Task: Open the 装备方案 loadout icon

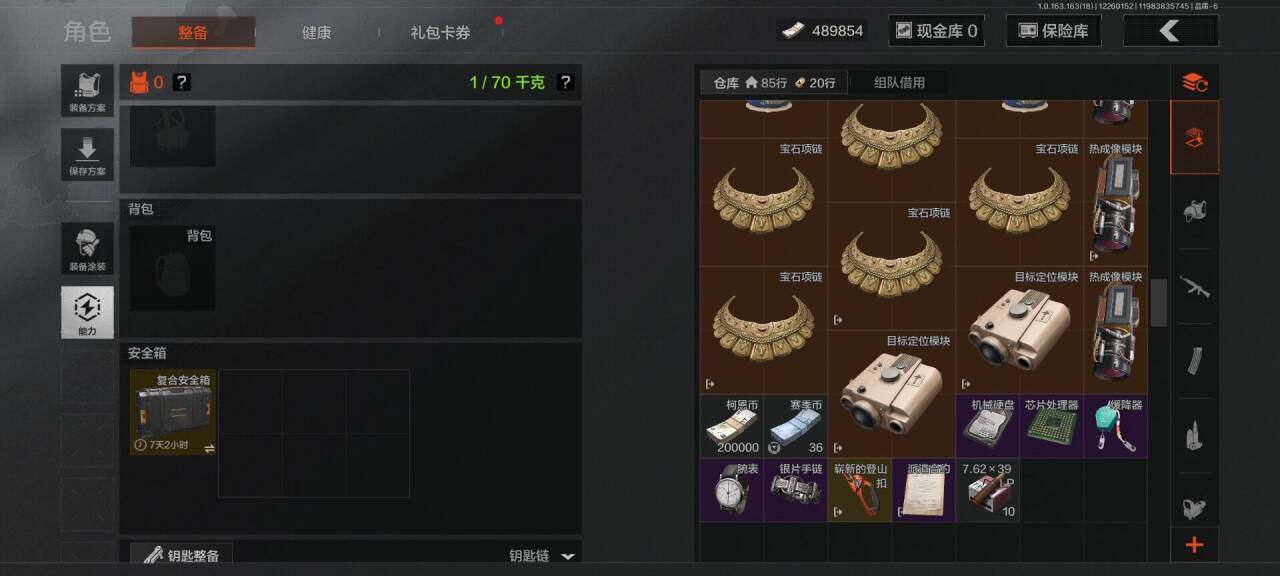Action: coord(87,91)
